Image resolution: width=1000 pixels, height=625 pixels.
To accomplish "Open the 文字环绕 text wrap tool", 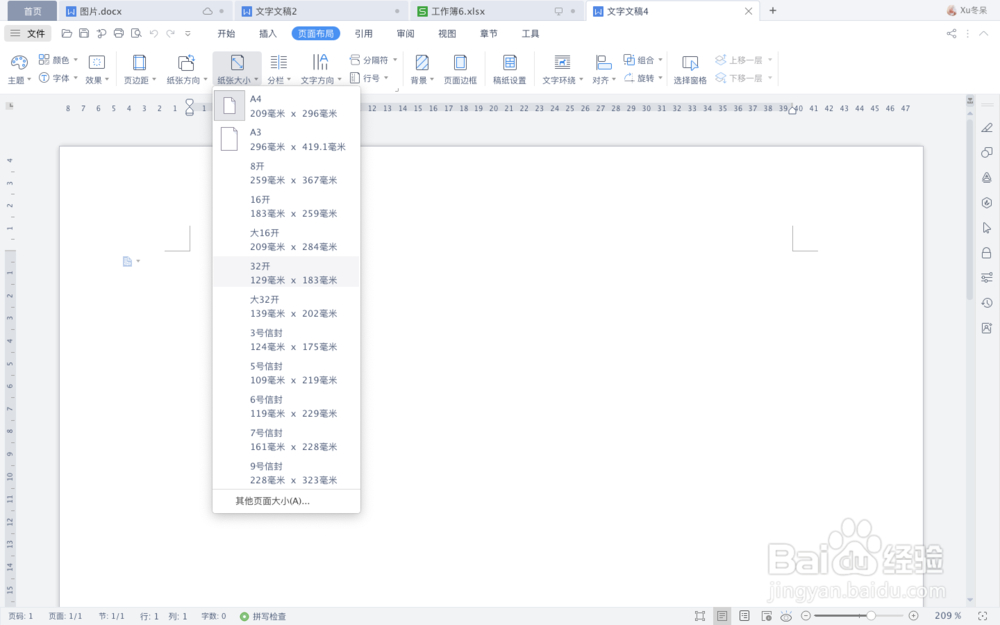I will [562, 69].
